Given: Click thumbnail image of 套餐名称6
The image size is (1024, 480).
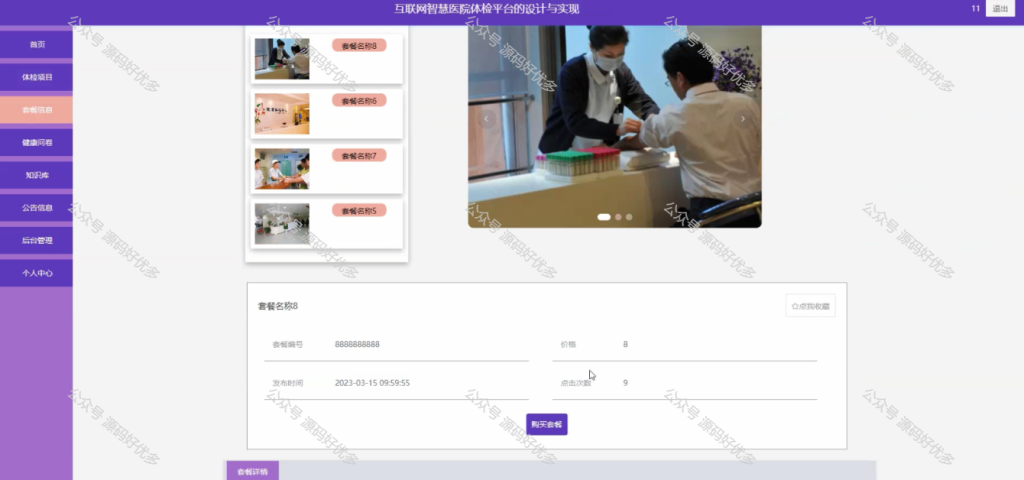Looking at the screenshot, I should coord(282,114).
